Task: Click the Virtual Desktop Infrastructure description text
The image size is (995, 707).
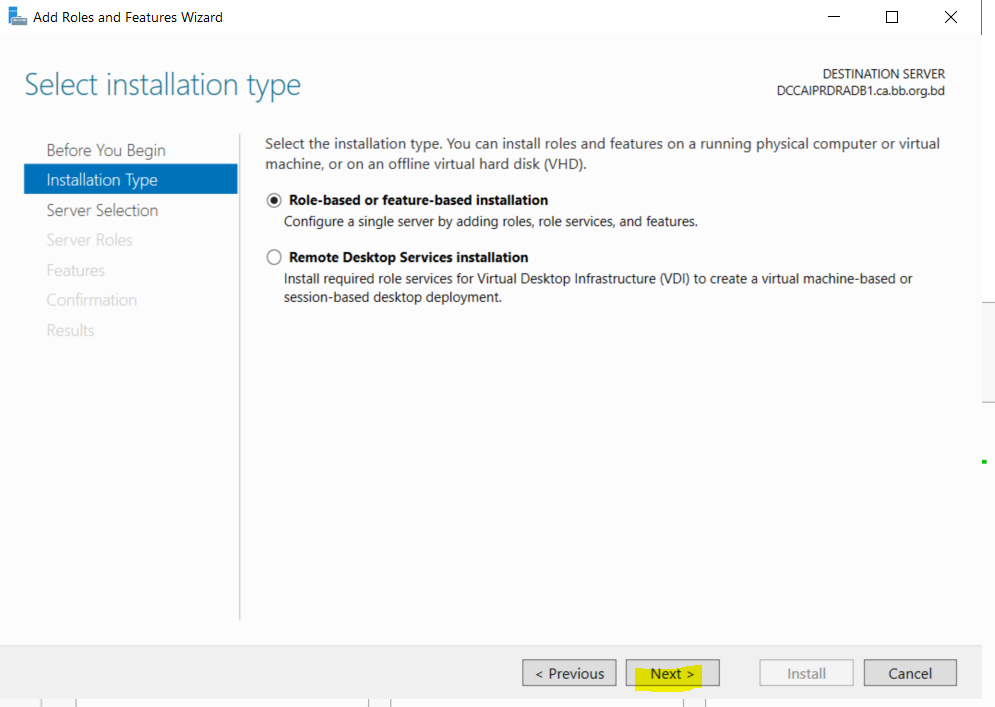Action: point(598,287)
